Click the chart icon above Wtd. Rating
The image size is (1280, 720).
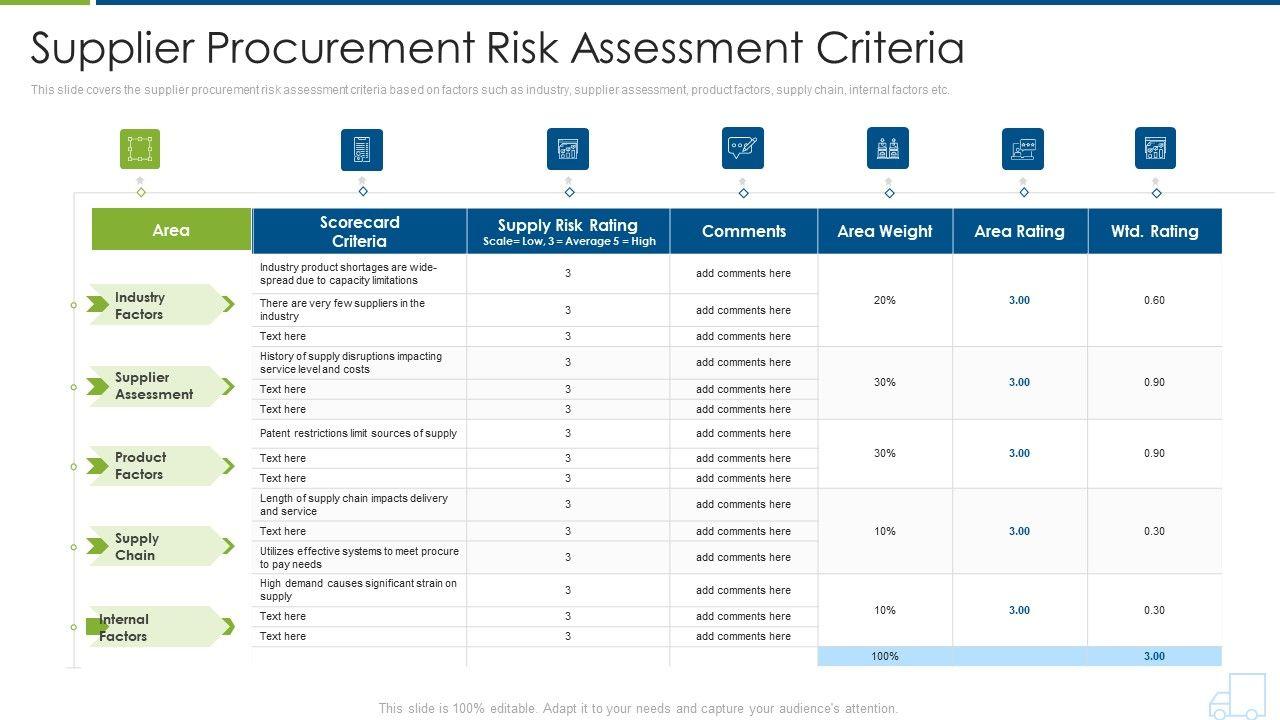[x=1155, y=148]
